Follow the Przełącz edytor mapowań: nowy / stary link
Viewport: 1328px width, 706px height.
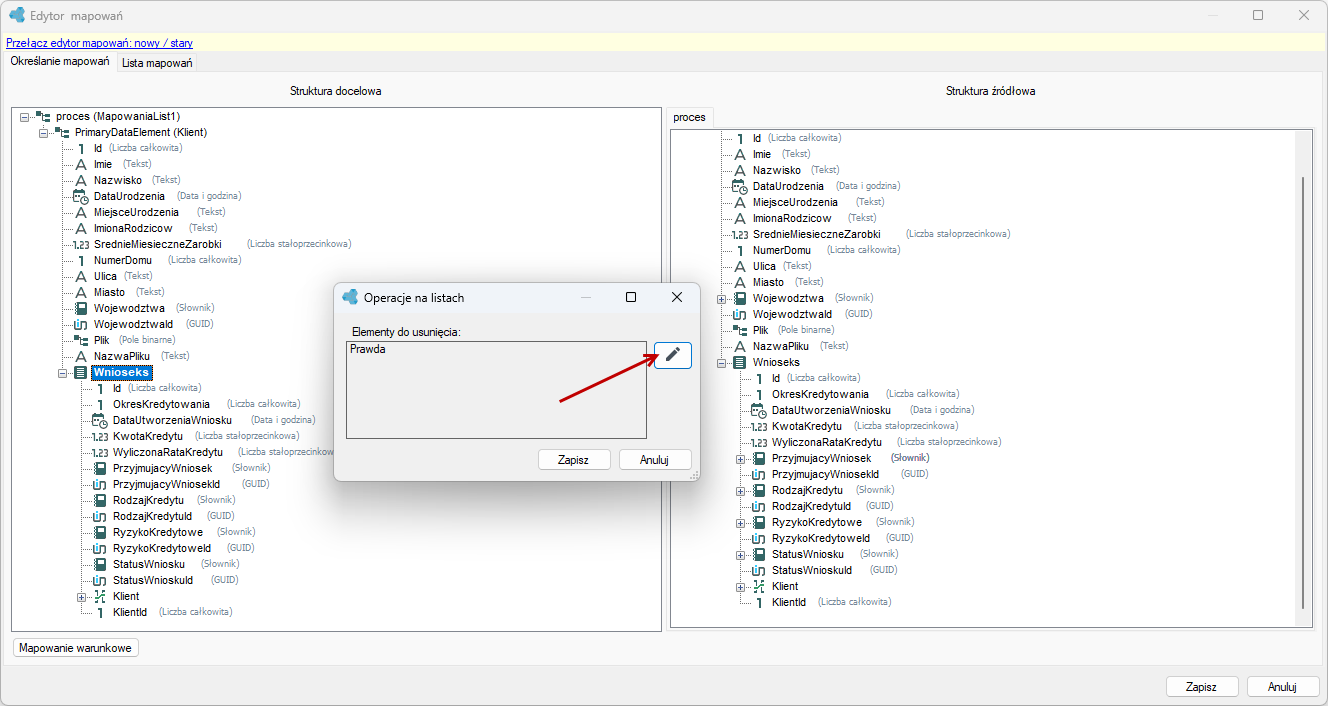100,43
